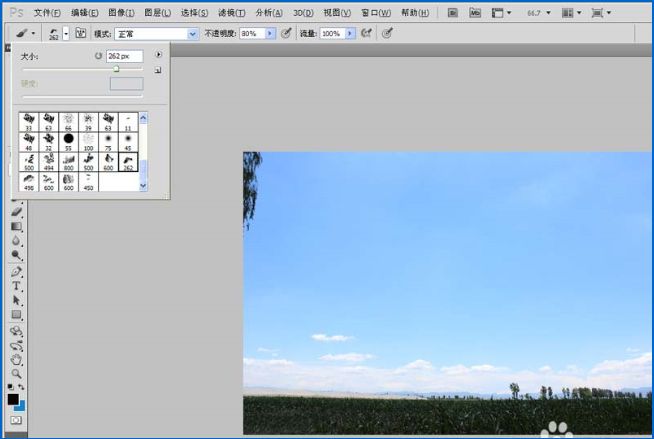The width and height of the screenshot is (654, 439).
Task: Open the 滤镜(T) menu
Action: 231,13
